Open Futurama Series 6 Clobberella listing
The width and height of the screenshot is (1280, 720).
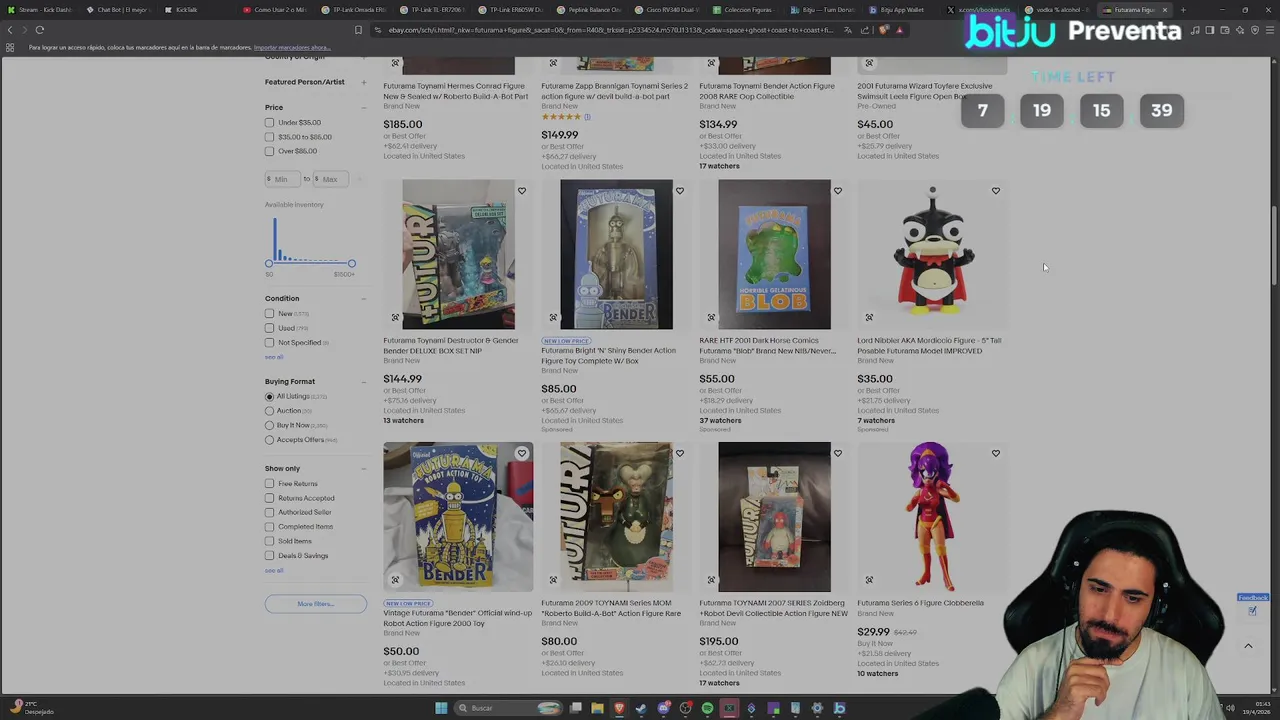[920, 603]
